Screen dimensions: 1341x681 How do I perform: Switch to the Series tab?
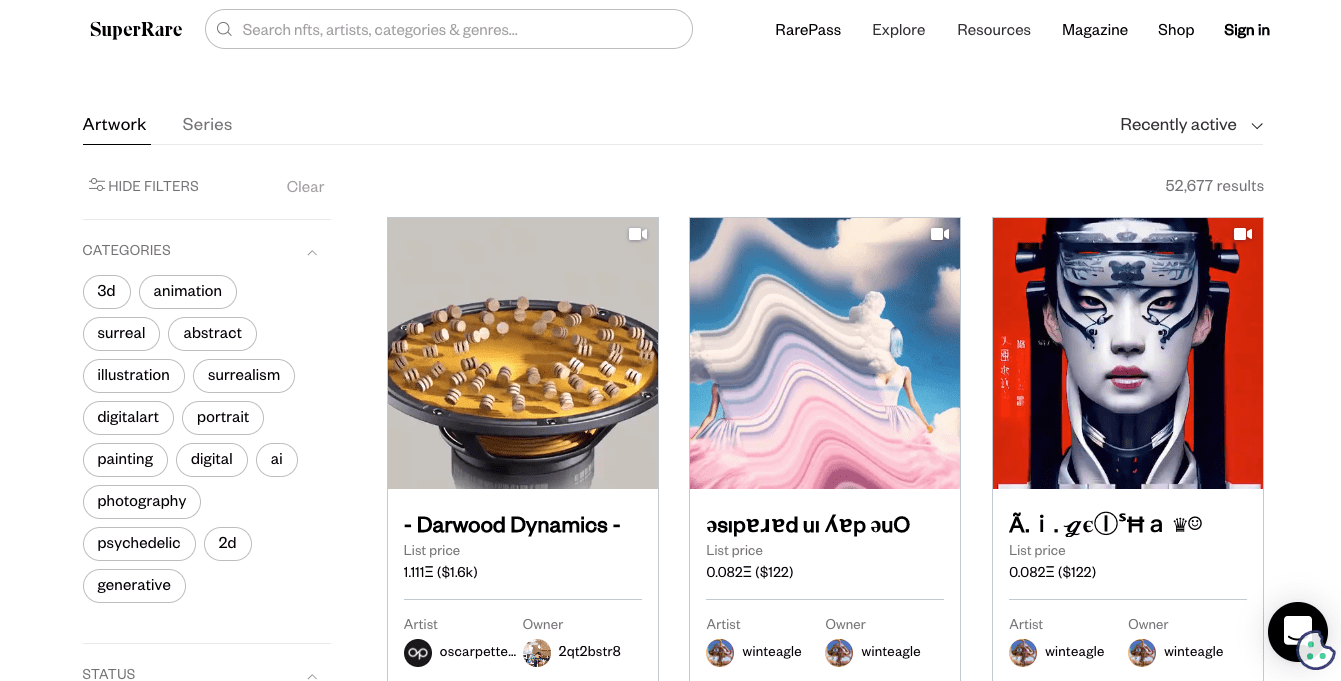[x=207, y=124]
